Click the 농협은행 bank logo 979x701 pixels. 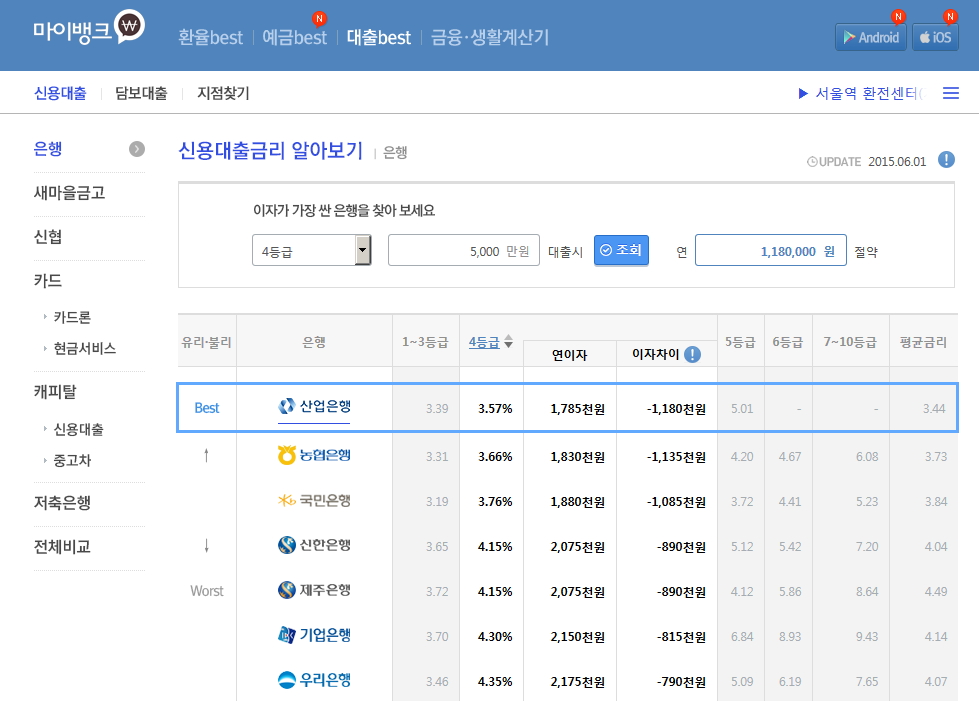314,455
